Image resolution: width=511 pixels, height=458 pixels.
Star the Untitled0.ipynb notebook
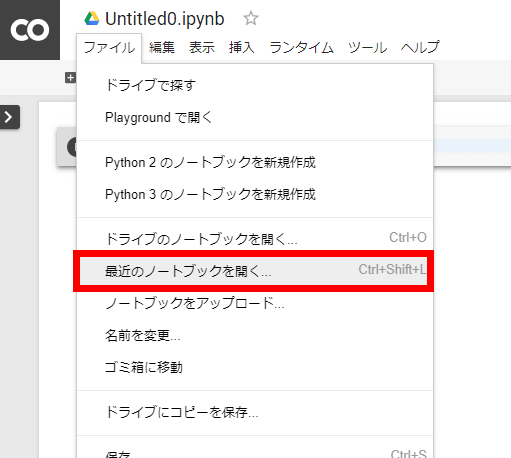click(x=251, y=18)
